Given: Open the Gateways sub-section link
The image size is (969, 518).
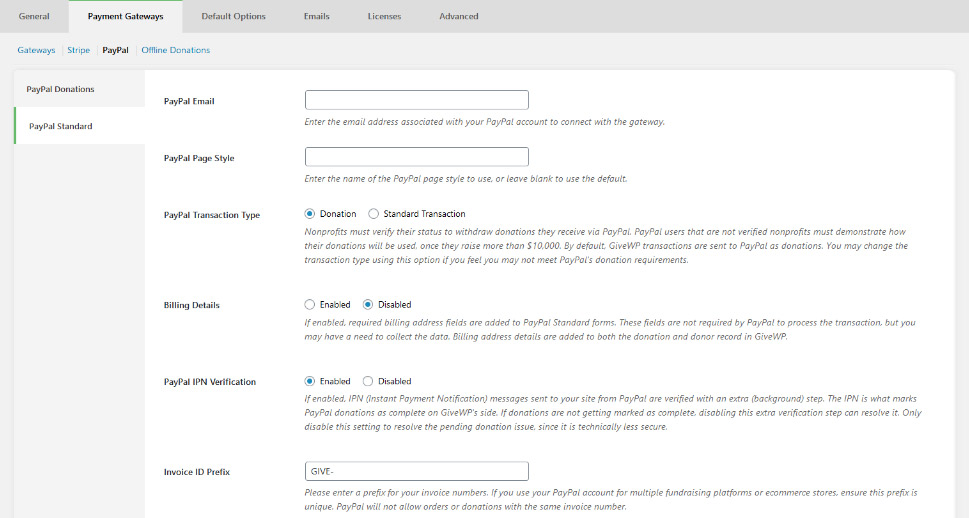Looking at the screenshot, I should [x=36, y=50].
